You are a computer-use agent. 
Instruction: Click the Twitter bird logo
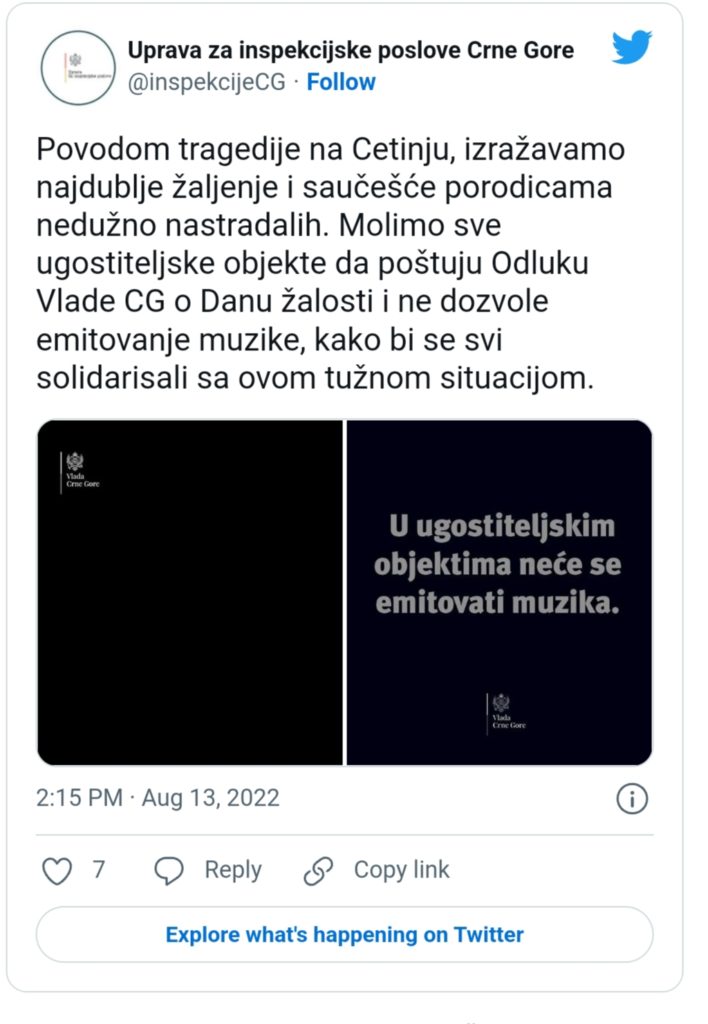(631, 48)
